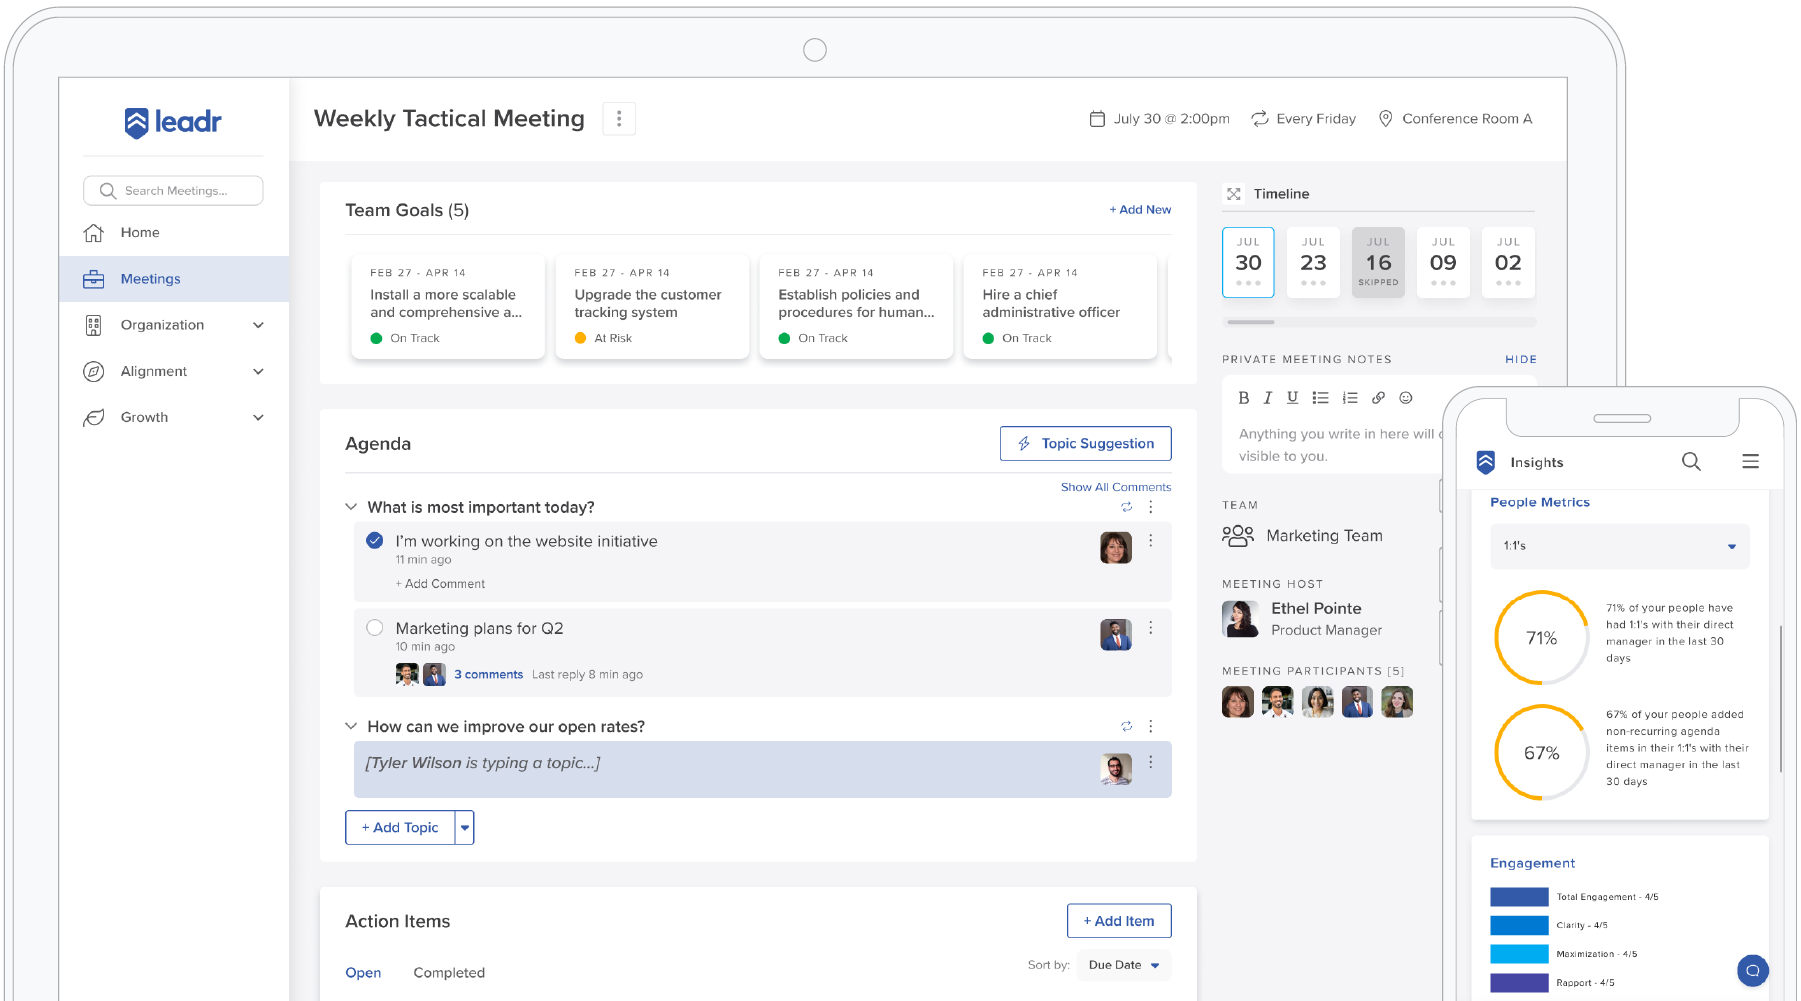Screen dimensions: 1801x1001
Task: Hide the private meeting notes
Action: point(1520,359)
